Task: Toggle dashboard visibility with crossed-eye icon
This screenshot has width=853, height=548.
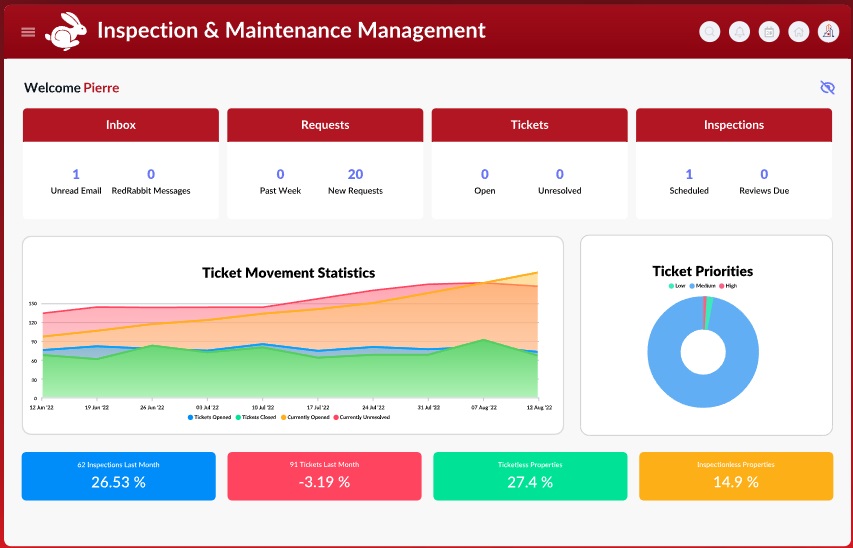Action: point(827,88)
